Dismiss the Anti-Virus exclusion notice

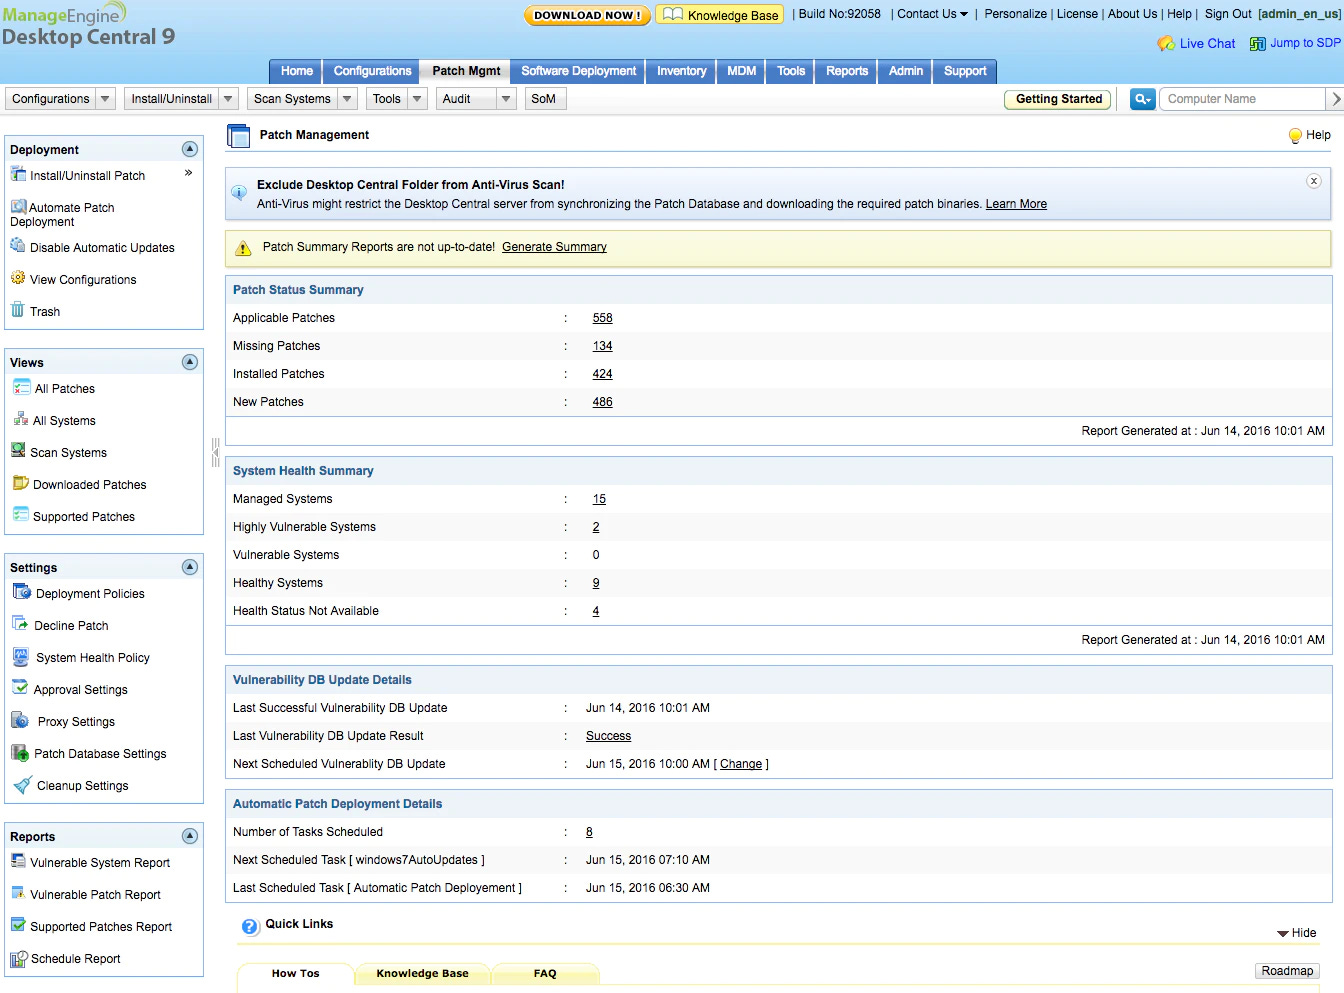[x=1314, y=181]
